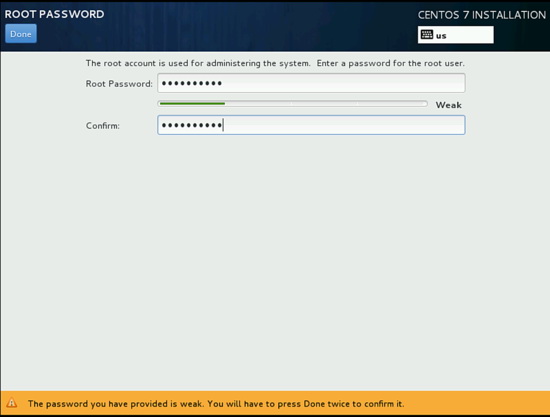
Task: Click the blank gray area below Confirm field
Action: pyautogui.click(x=275, y=260)
